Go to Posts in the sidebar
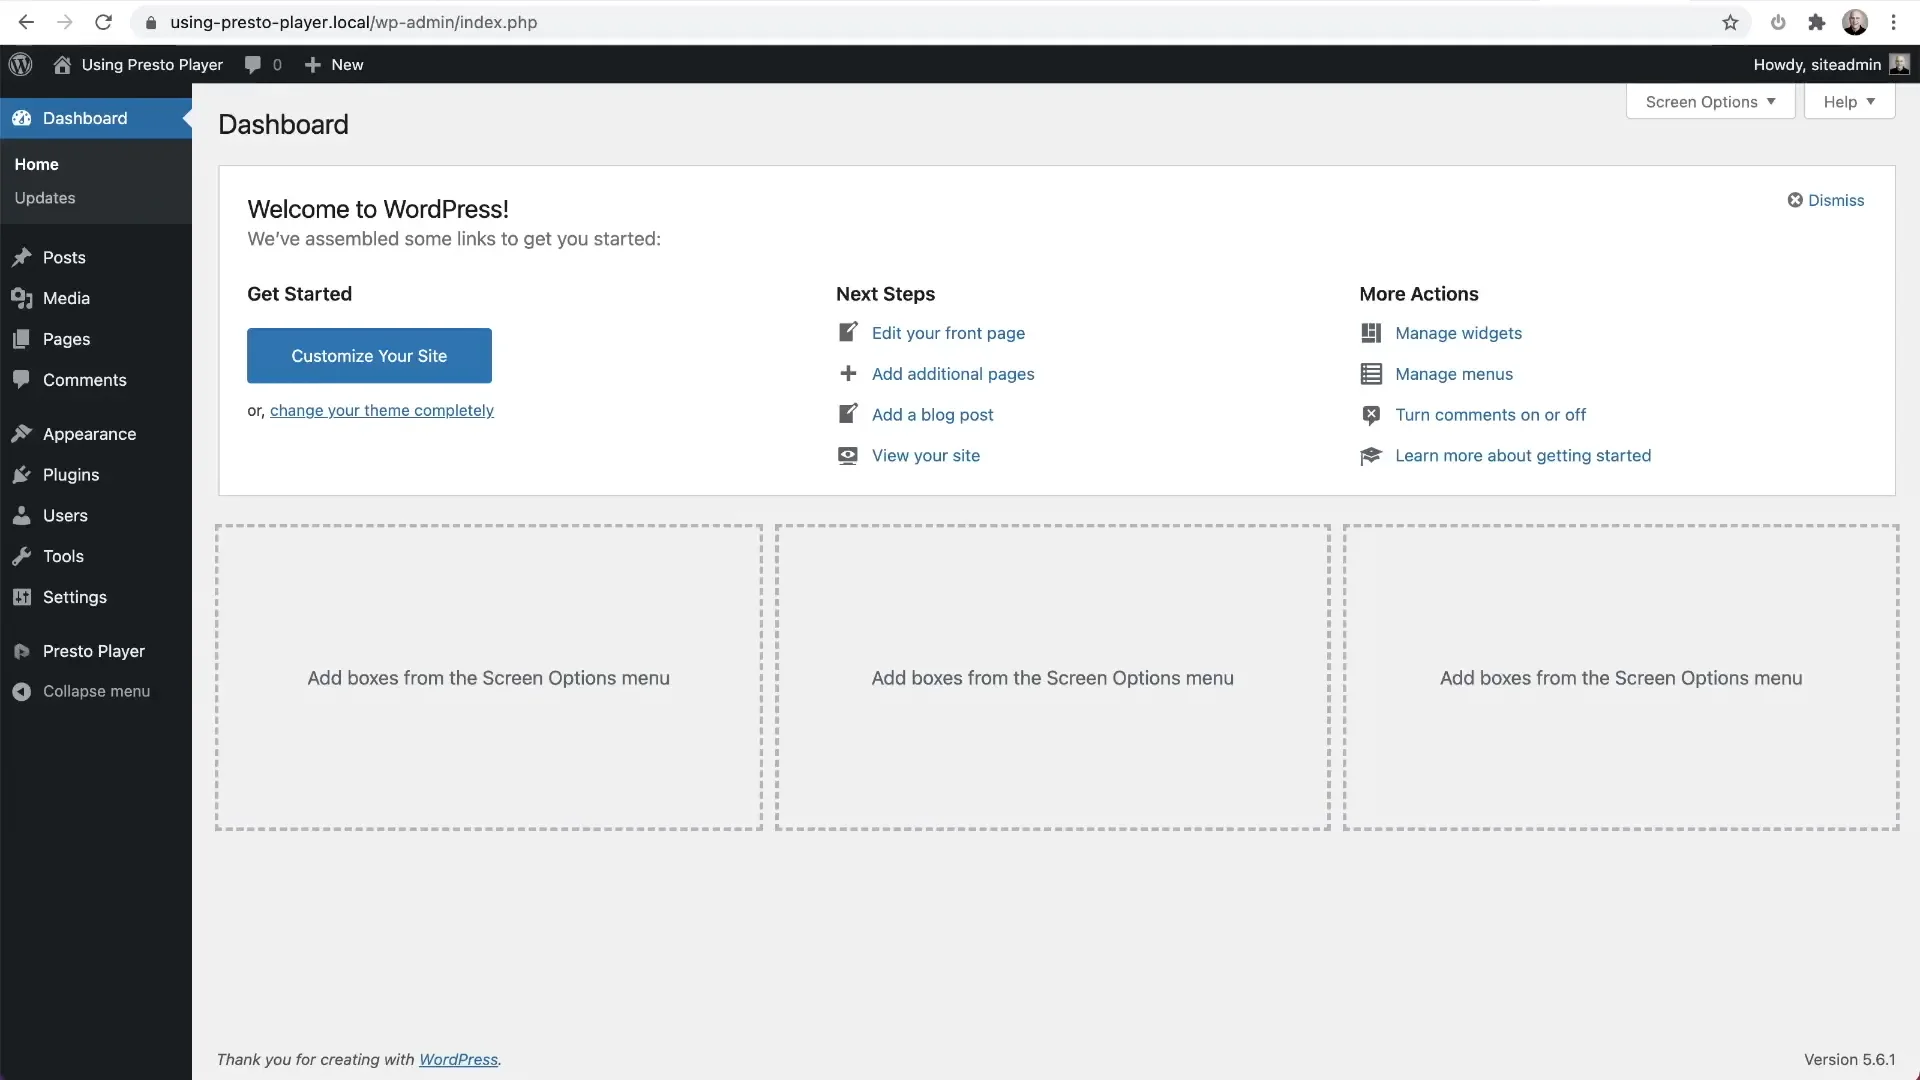1920x1080 pixels. point(64,258)
